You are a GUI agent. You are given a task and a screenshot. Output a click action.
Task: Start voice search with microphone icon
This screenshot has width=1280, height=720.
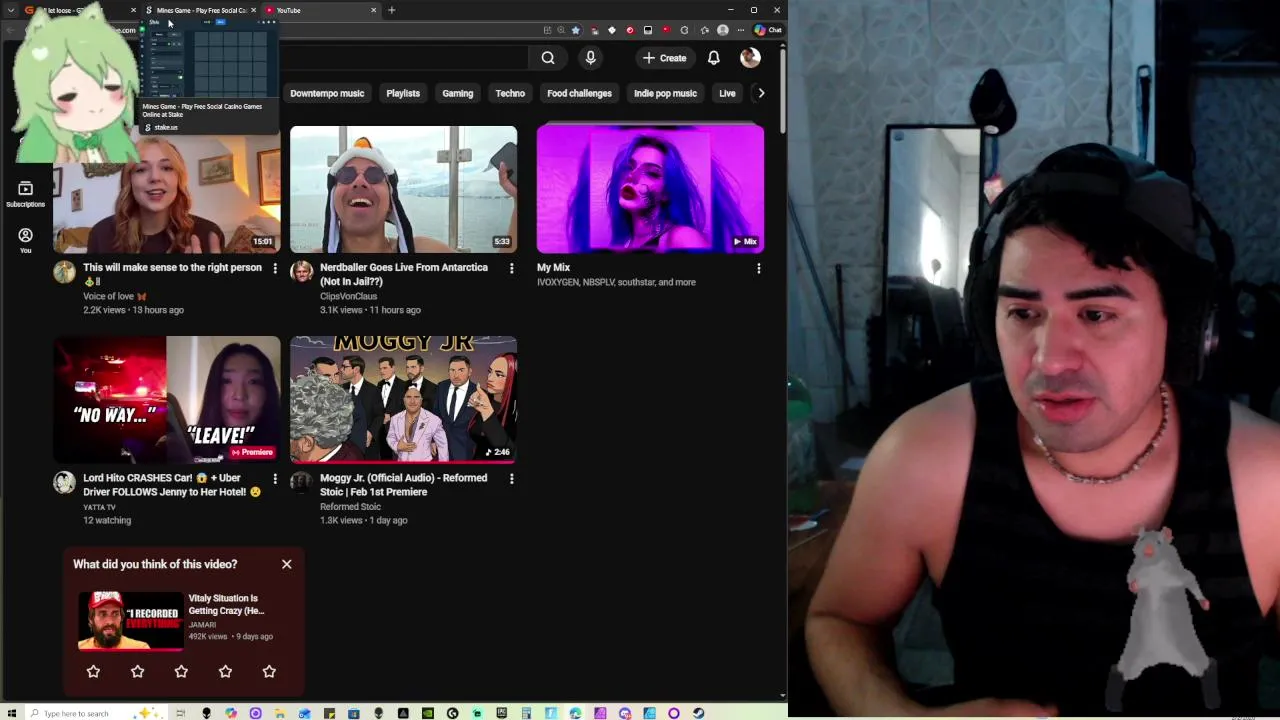pyautogui.click(x=590, y=58)
